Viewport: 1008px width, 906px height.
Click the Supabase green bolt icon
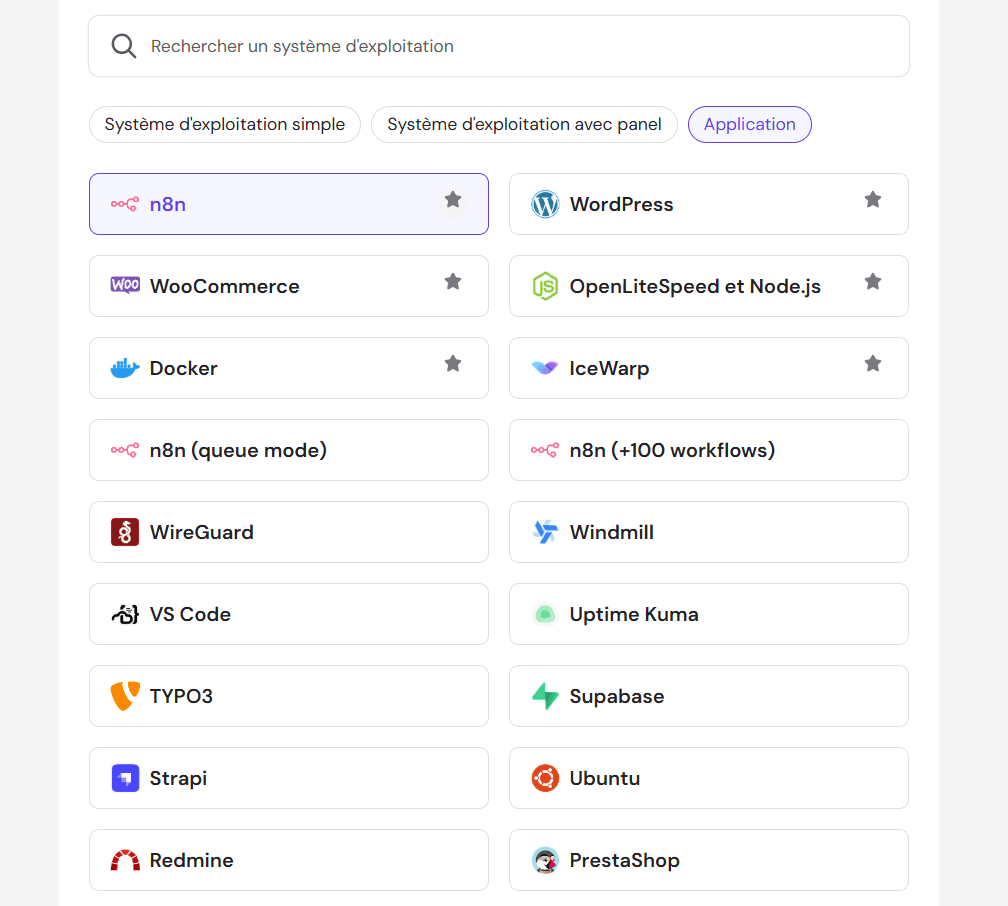tap(545, 696)
